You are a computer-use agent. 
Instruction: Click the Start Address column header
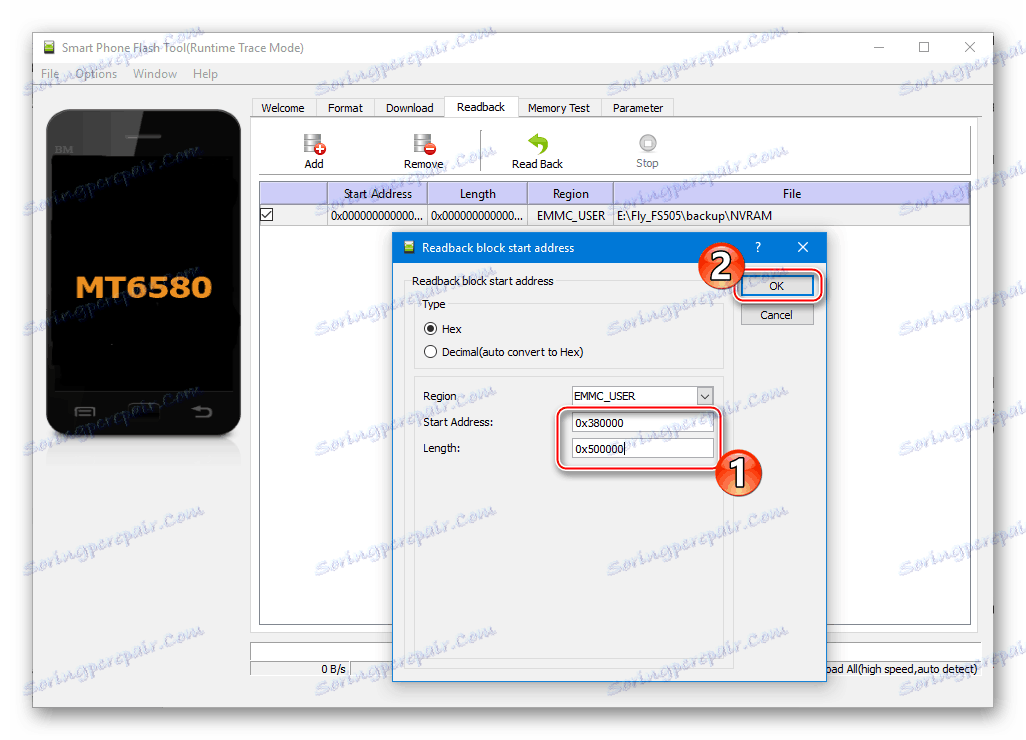pyautogui.click(x=378, y=194)
